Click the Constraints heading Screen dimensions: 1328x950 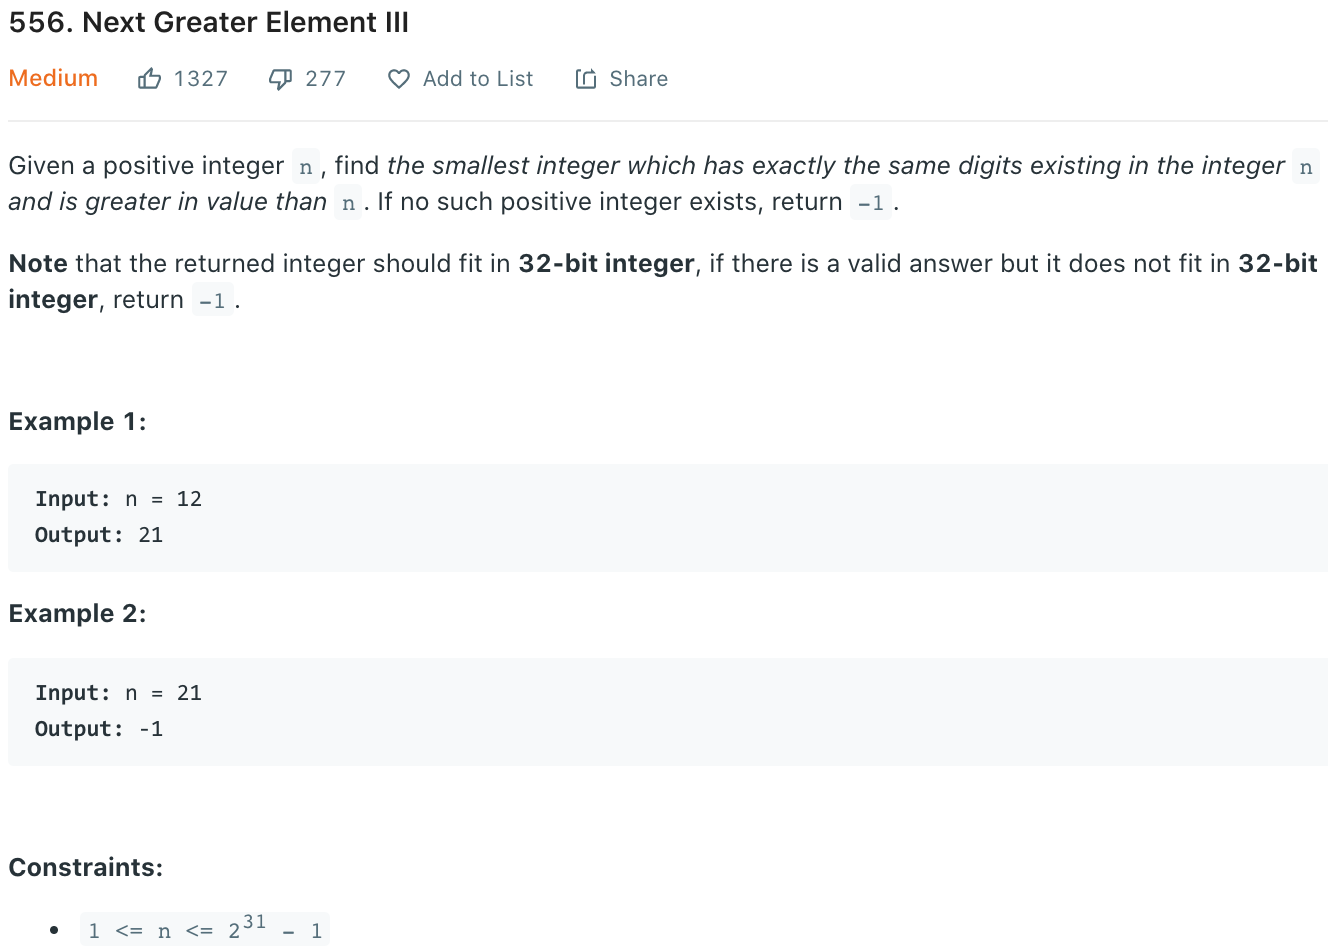click(x=87, y=867)
